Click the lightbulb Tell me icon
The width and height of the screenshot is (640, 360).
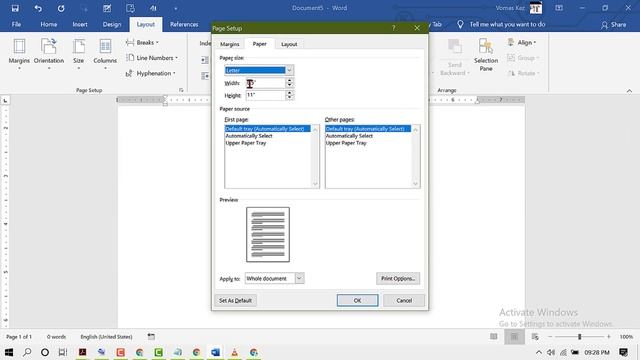pyautogui.click(x=460, y=24)
